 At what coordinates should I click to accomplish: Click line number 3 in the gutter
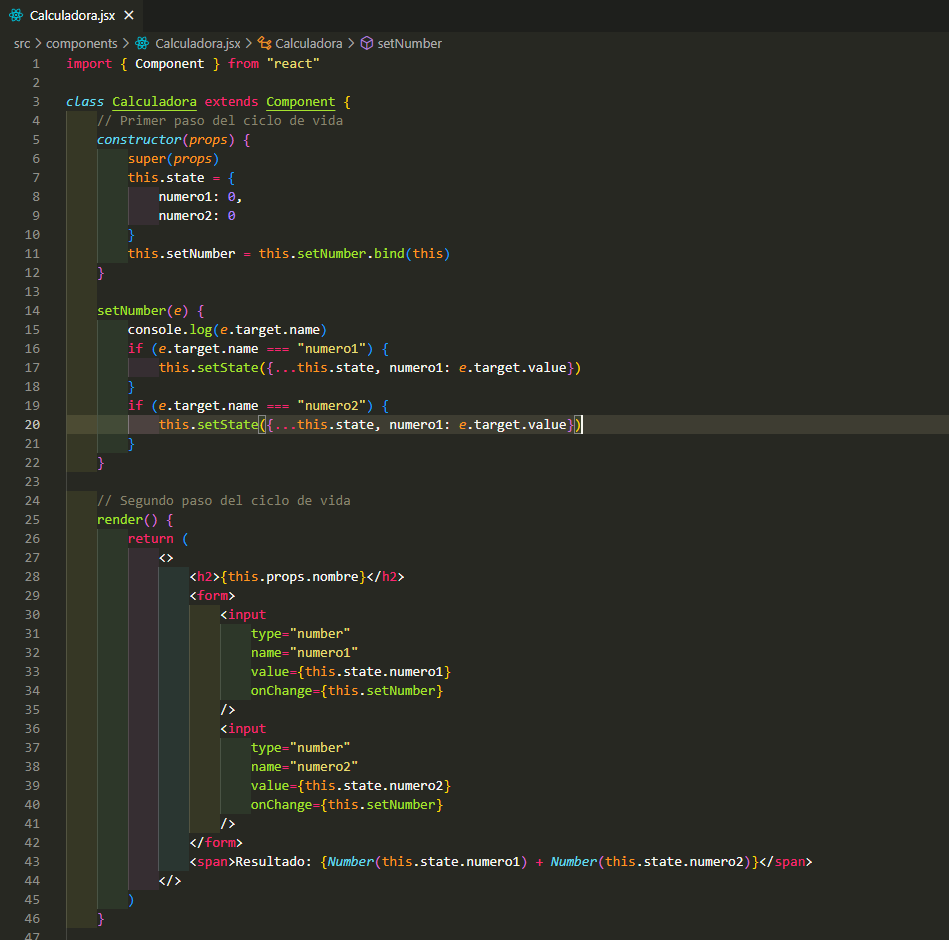tap(37, 101)
